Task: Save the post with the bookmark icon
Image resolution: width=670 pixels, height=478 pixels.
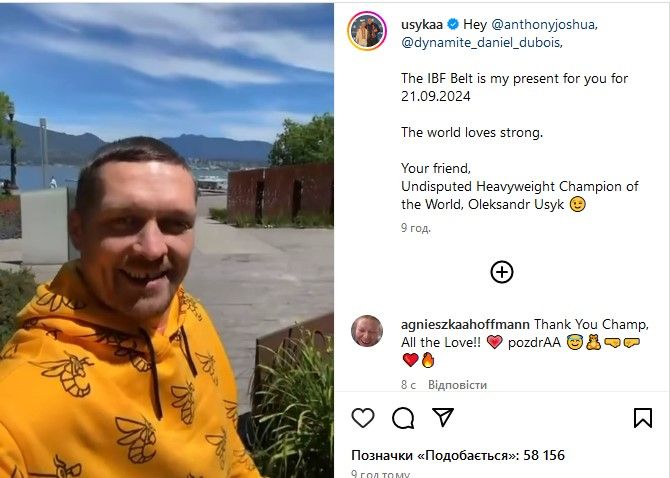Action: click(643, 418)
